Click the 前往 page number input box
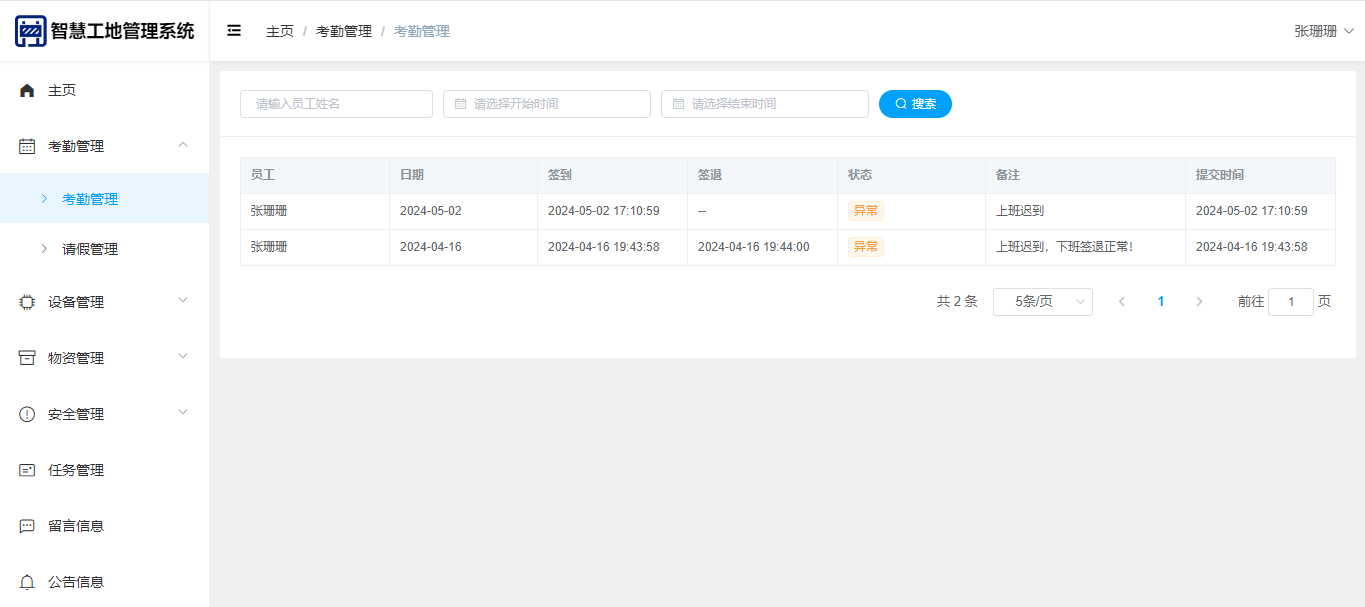This screenshot has height=607, width=1365. pos(1291,302)
